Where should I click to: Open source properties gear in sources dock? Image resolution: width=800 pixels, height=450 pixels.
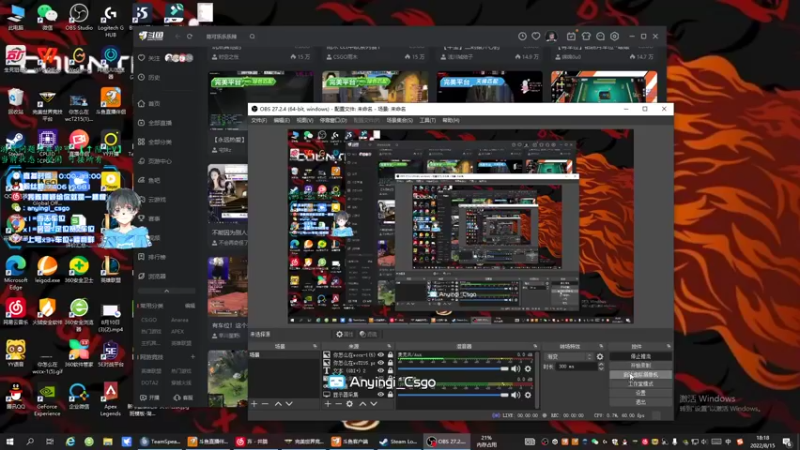(349, 404)
